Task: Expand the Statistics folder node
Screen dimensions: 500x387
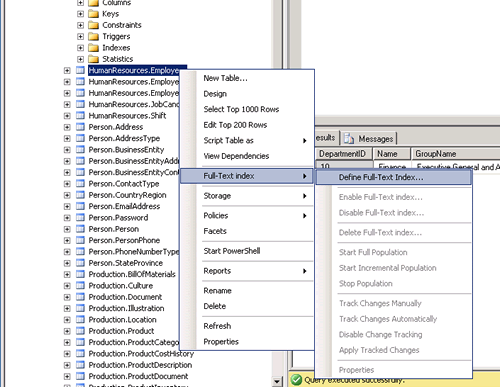Action: pos(80,59)
